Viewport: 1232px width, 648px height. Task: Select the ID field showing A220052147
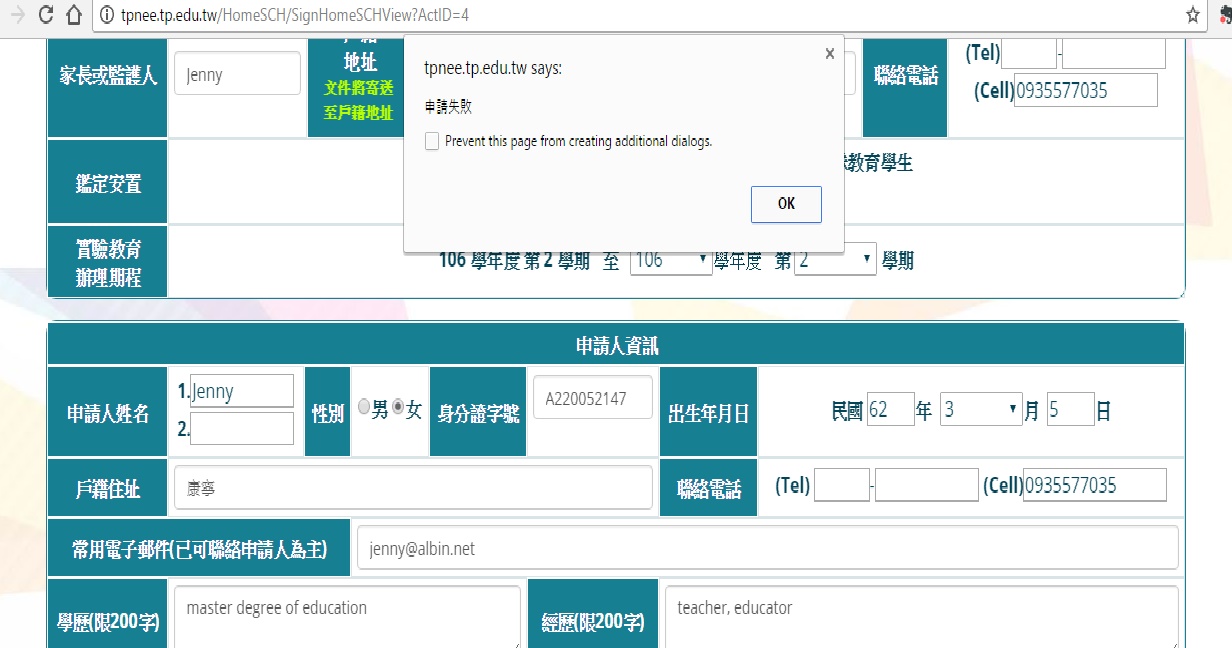pyautogui.click(x=593, y=396)
